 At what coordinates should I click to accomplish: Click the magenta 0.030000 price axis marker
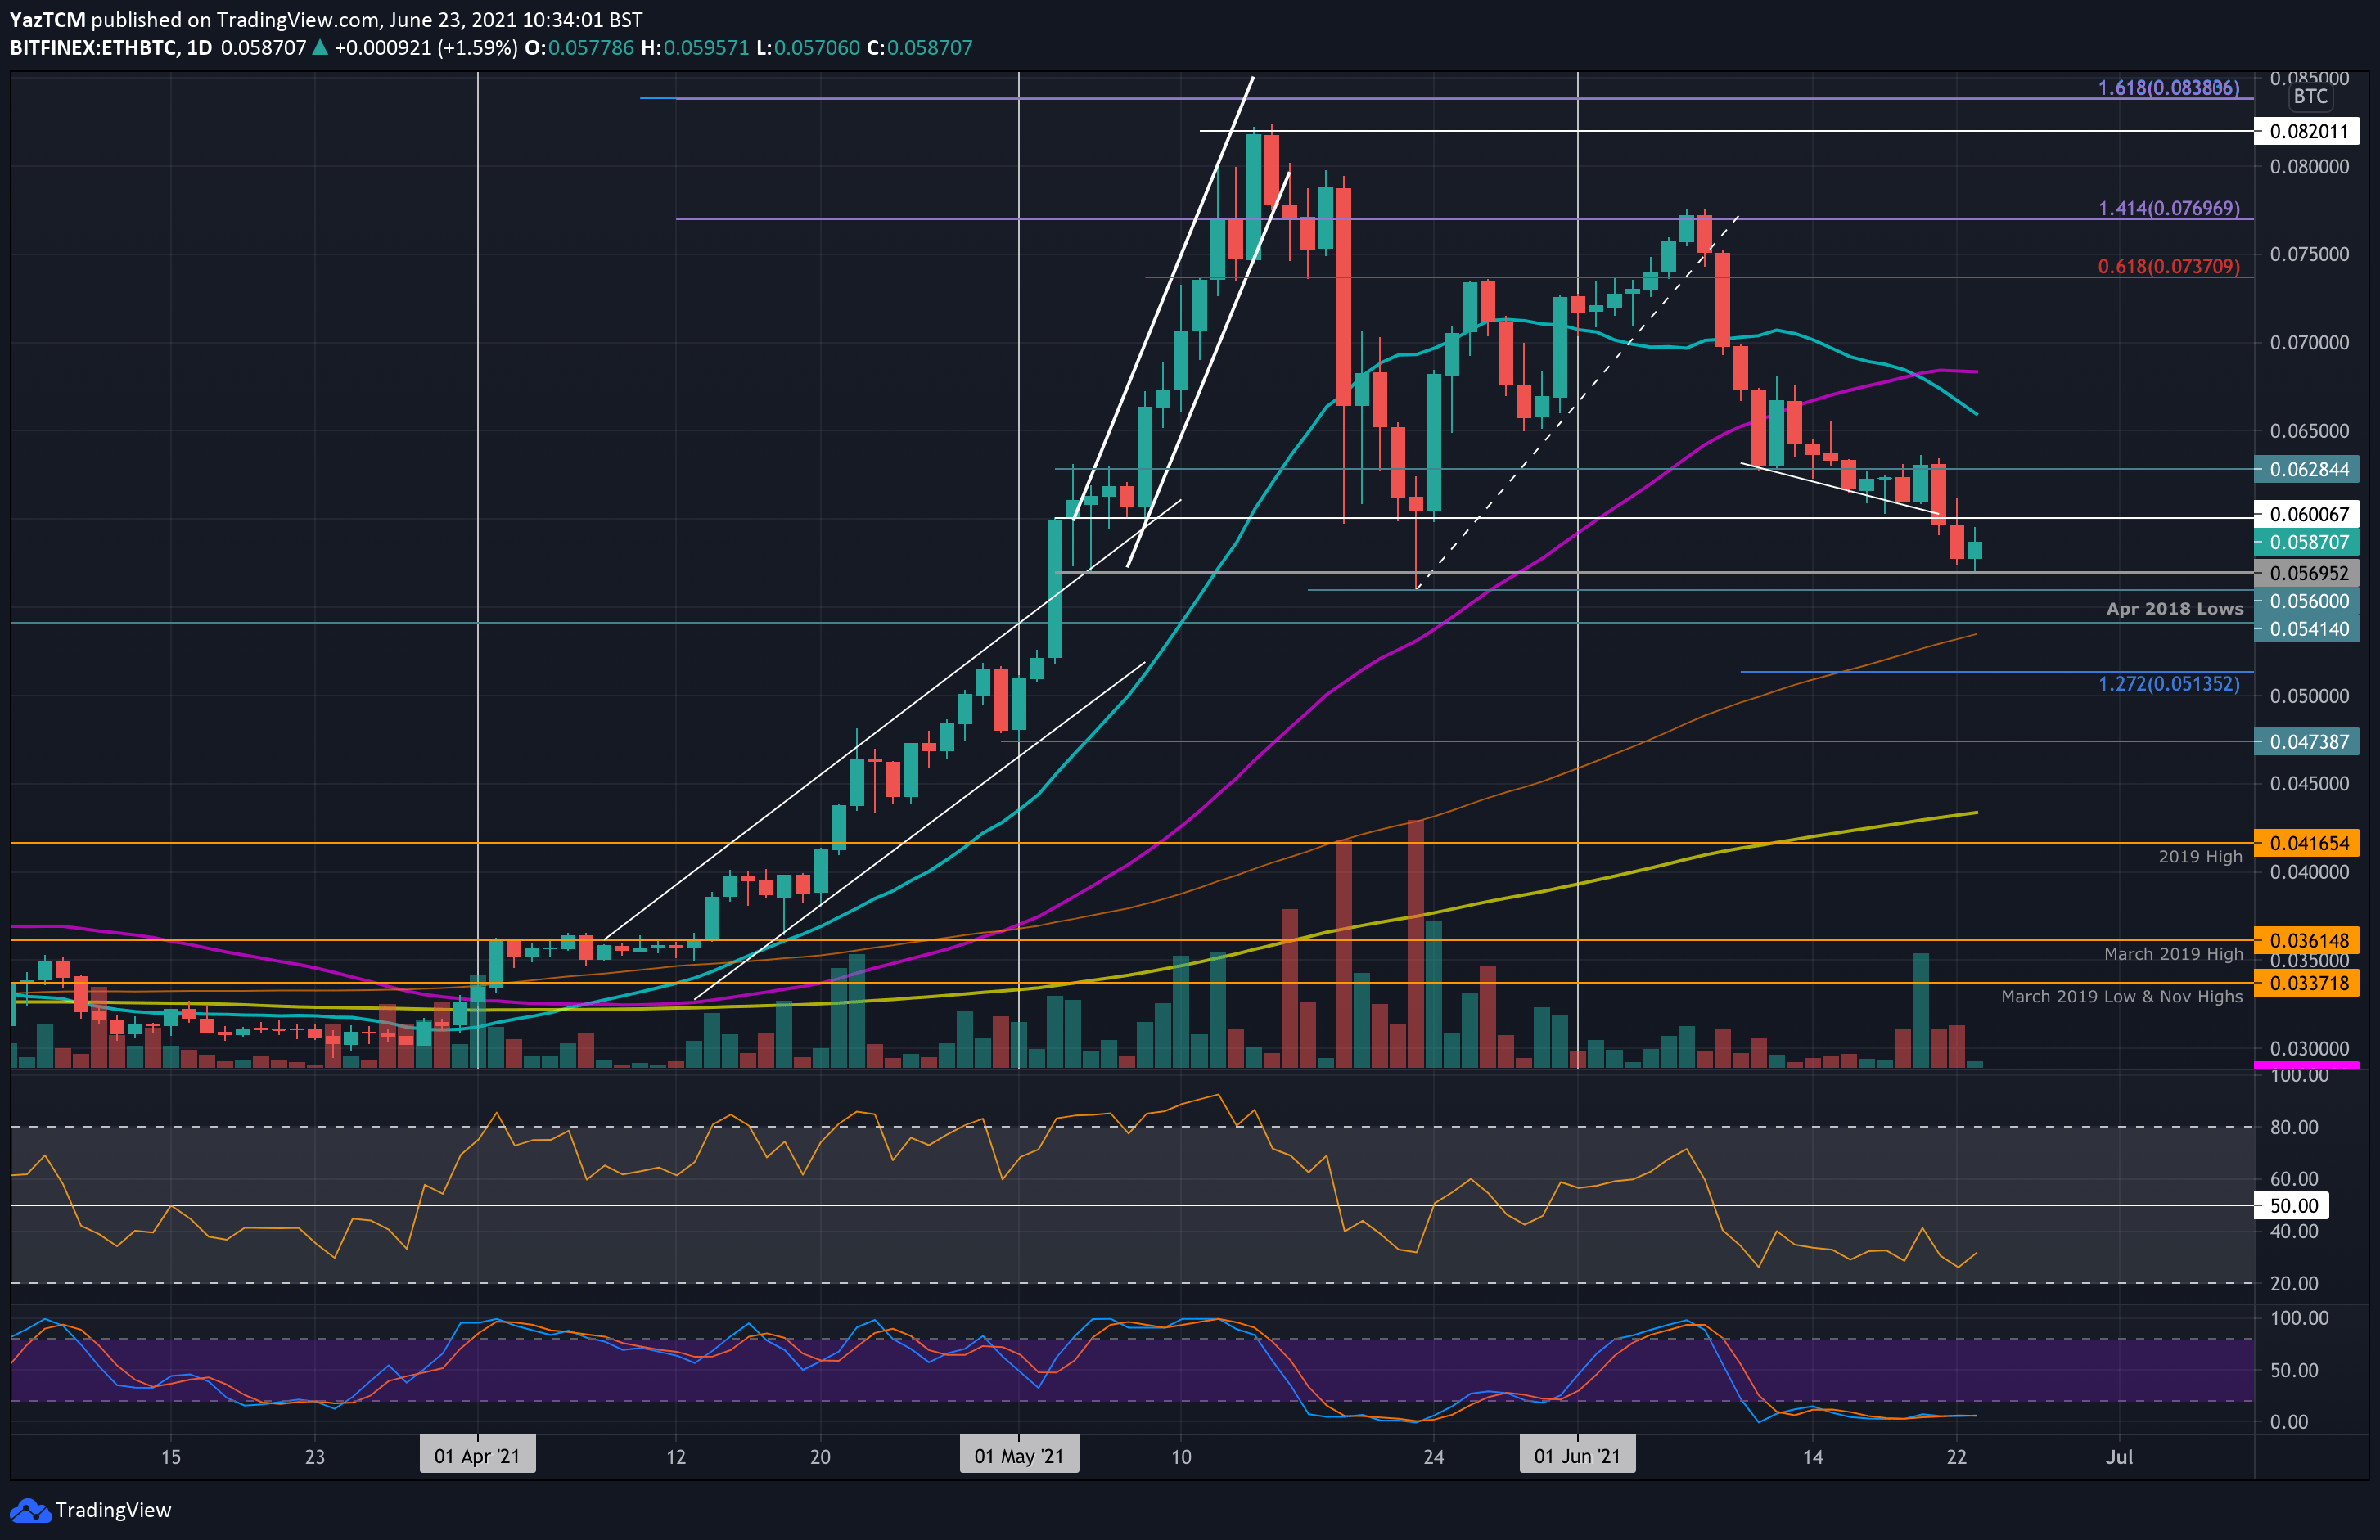(x=2307, y=1065)
